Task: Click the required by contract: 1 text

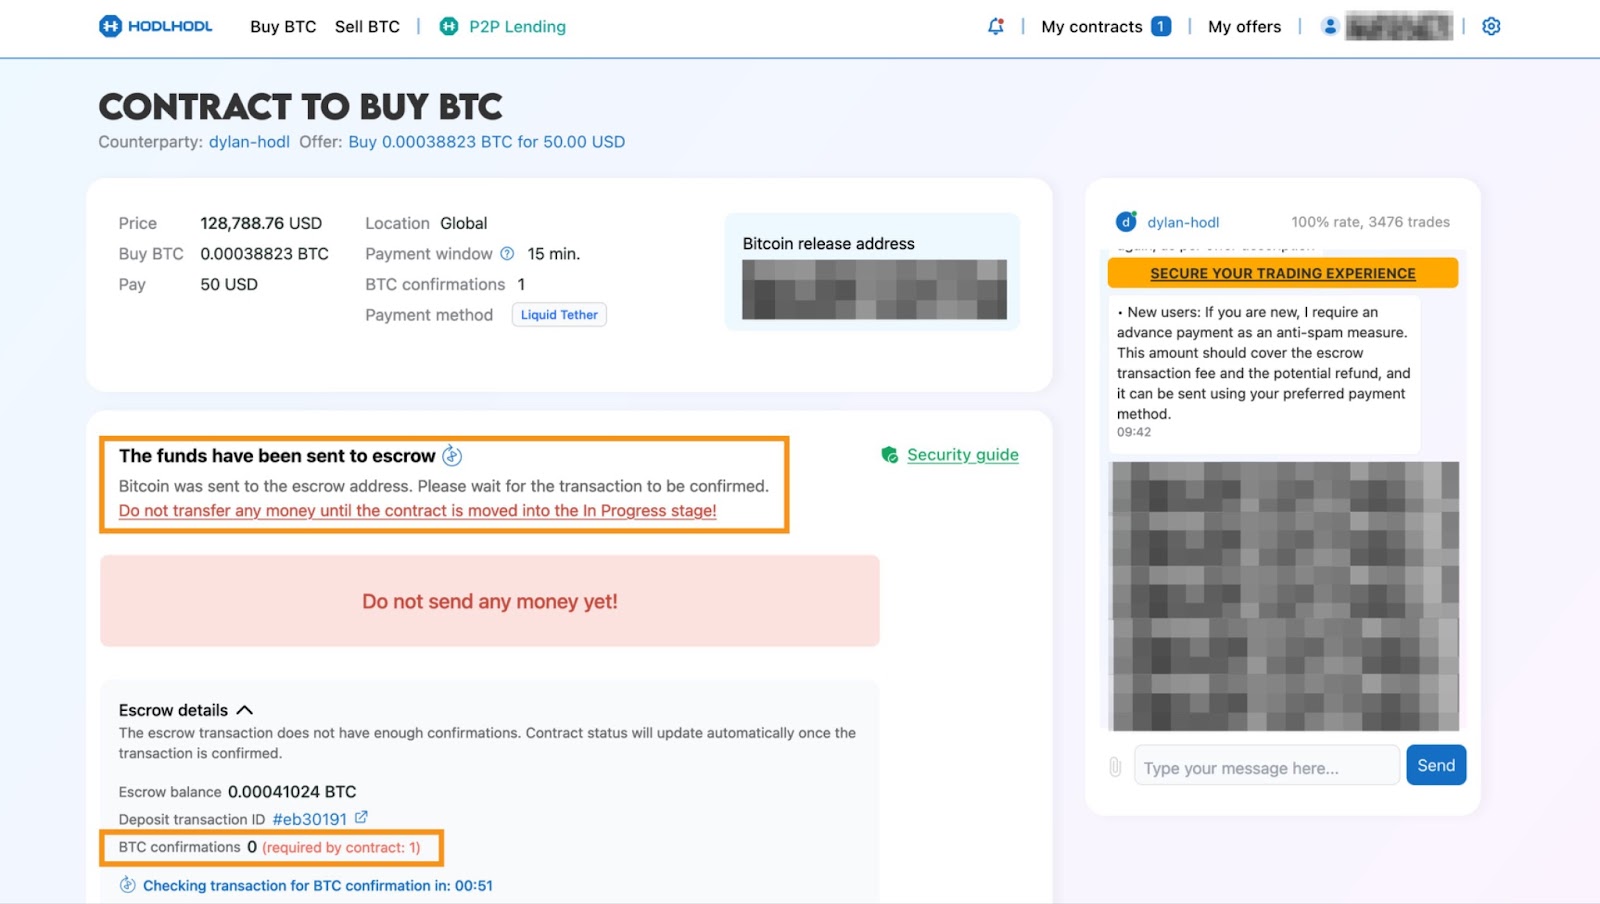Action: coord(341,848)
